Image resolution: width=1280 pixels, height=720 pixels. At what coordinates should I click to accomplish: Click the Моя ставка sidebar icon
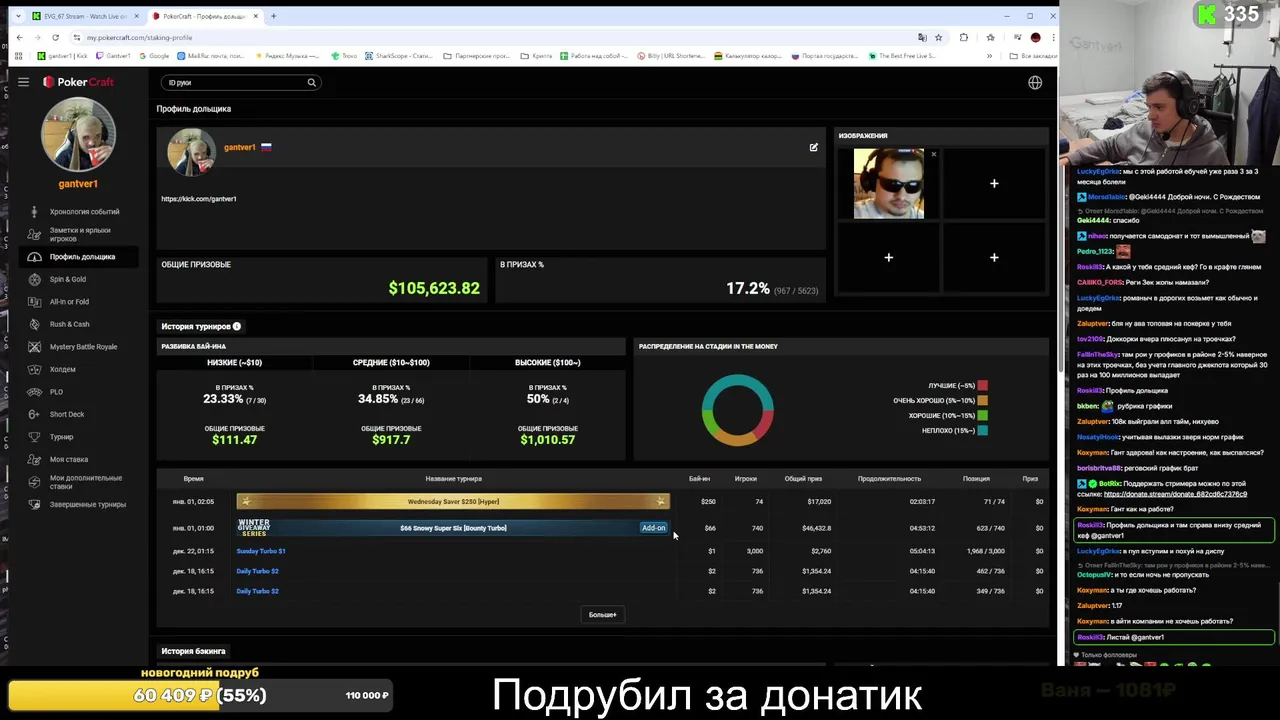point(34,459)
